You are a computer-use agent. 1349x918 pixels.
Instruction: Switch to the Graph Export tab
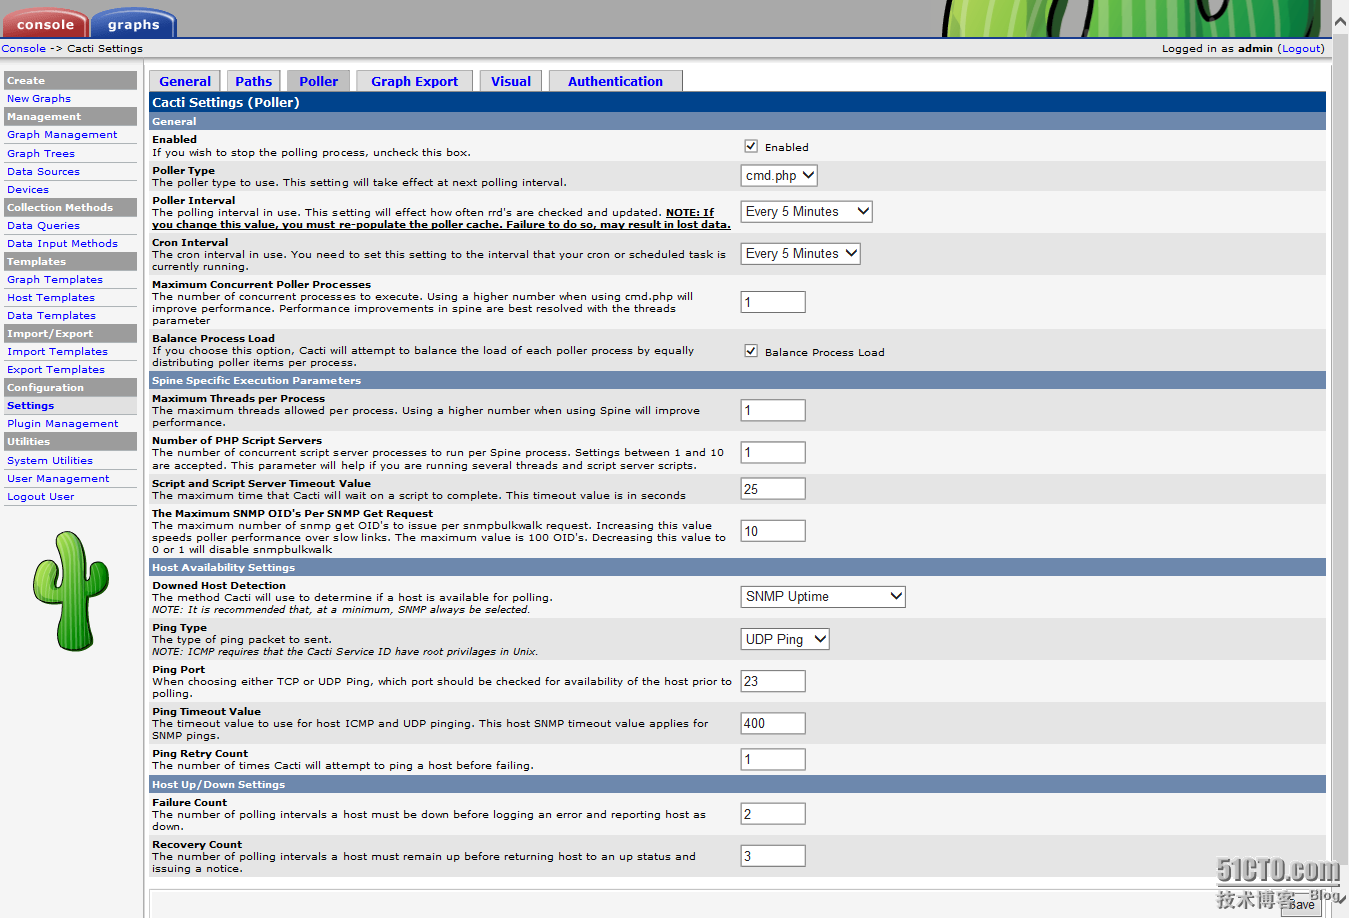(414, 81)
